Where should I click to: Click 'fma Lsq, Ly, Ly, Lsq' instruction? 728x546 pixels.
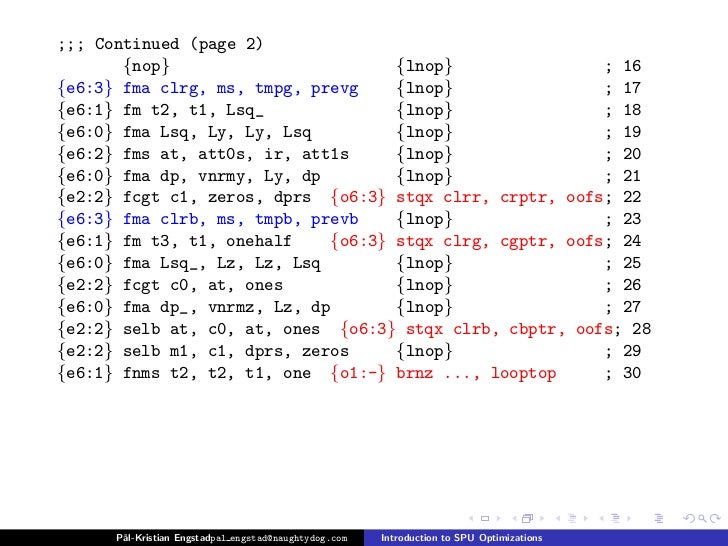coord(217,132)
